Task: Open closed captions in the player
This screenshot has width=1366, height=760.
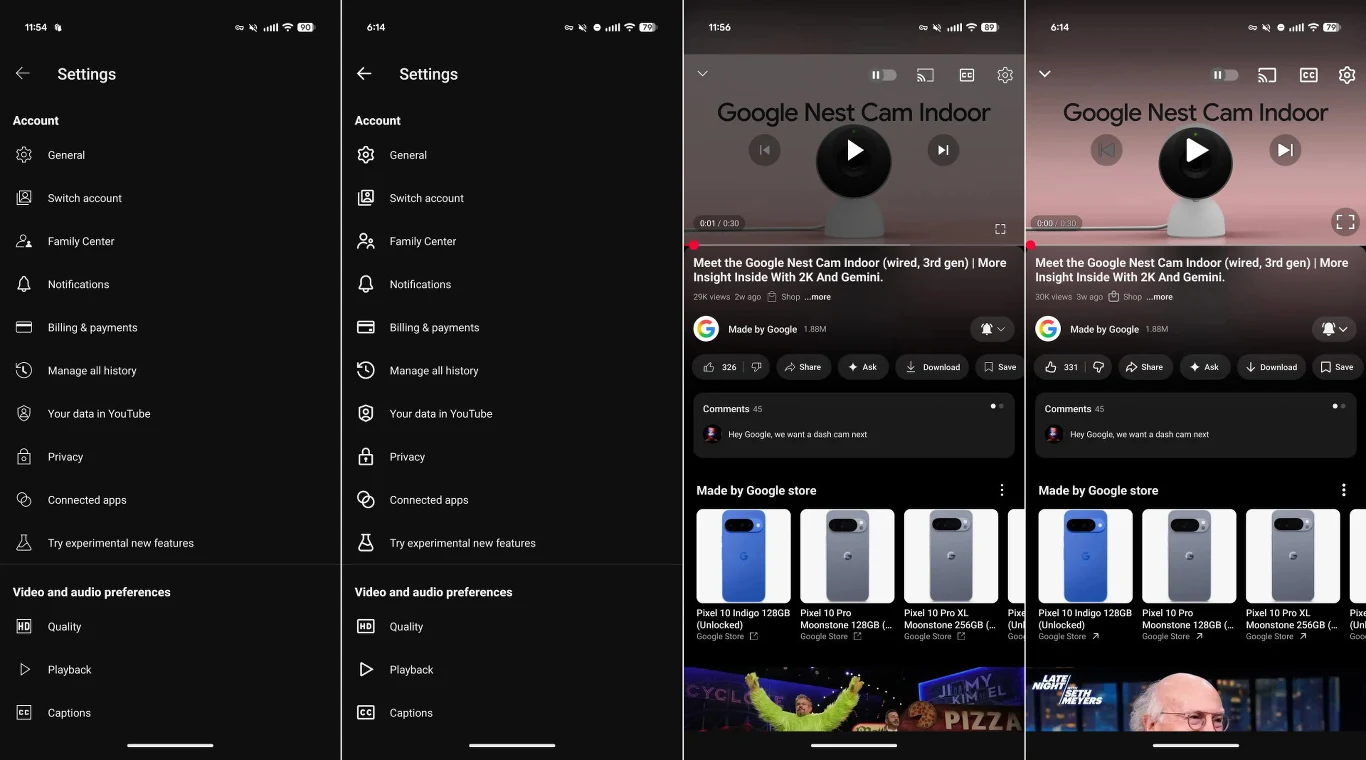Action: coord(966,74)
